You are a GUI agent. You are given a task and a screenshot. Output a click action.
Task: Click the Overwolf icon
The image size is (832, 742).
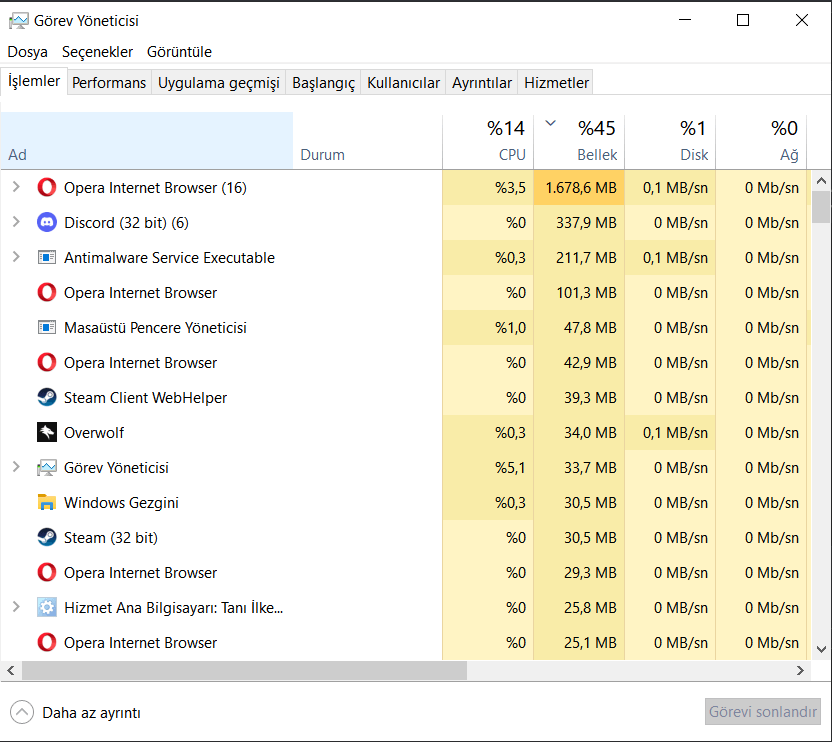(47, 433)
